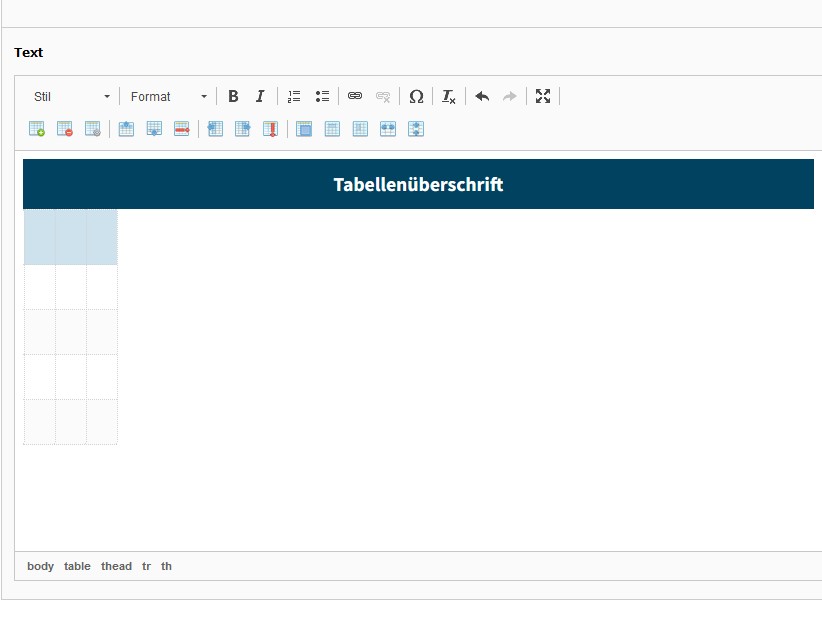
Task: Open the Stil dropdown
Action: tap(72, 97)
